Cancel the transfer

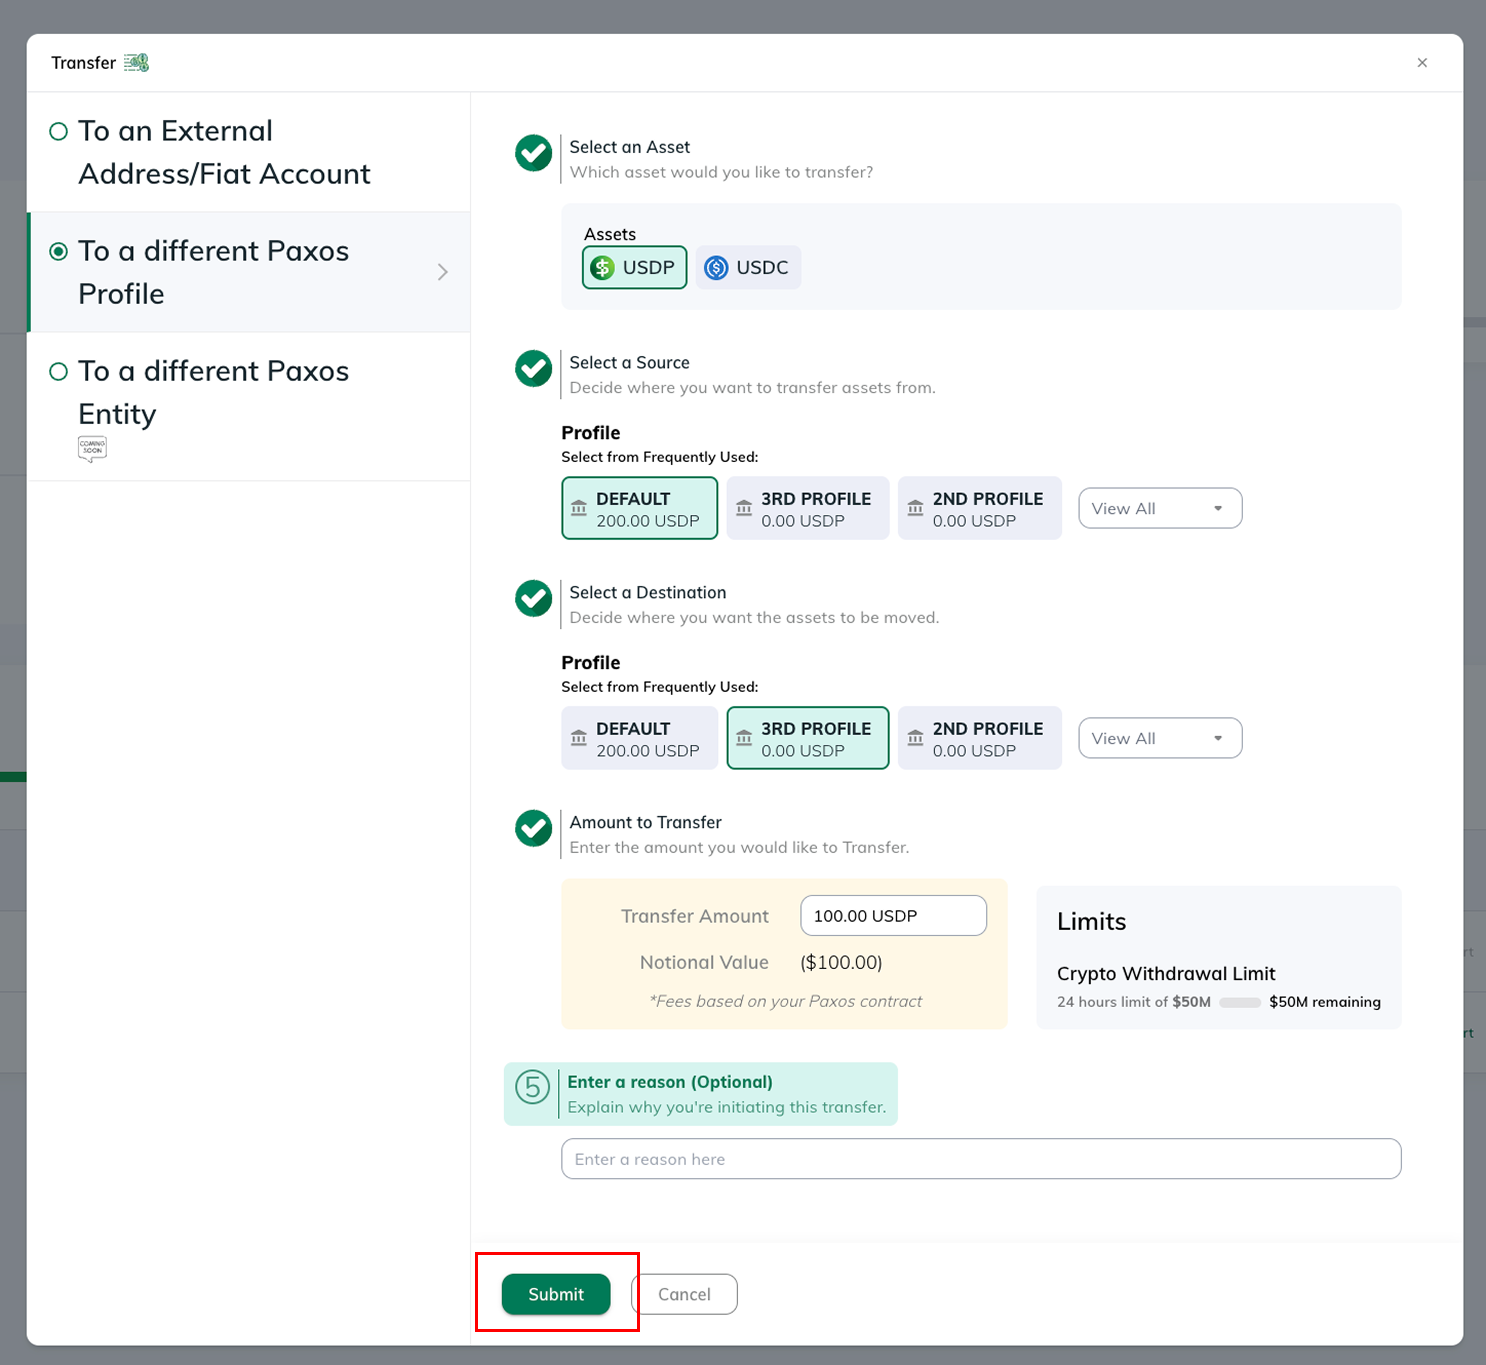[684, 1294]
